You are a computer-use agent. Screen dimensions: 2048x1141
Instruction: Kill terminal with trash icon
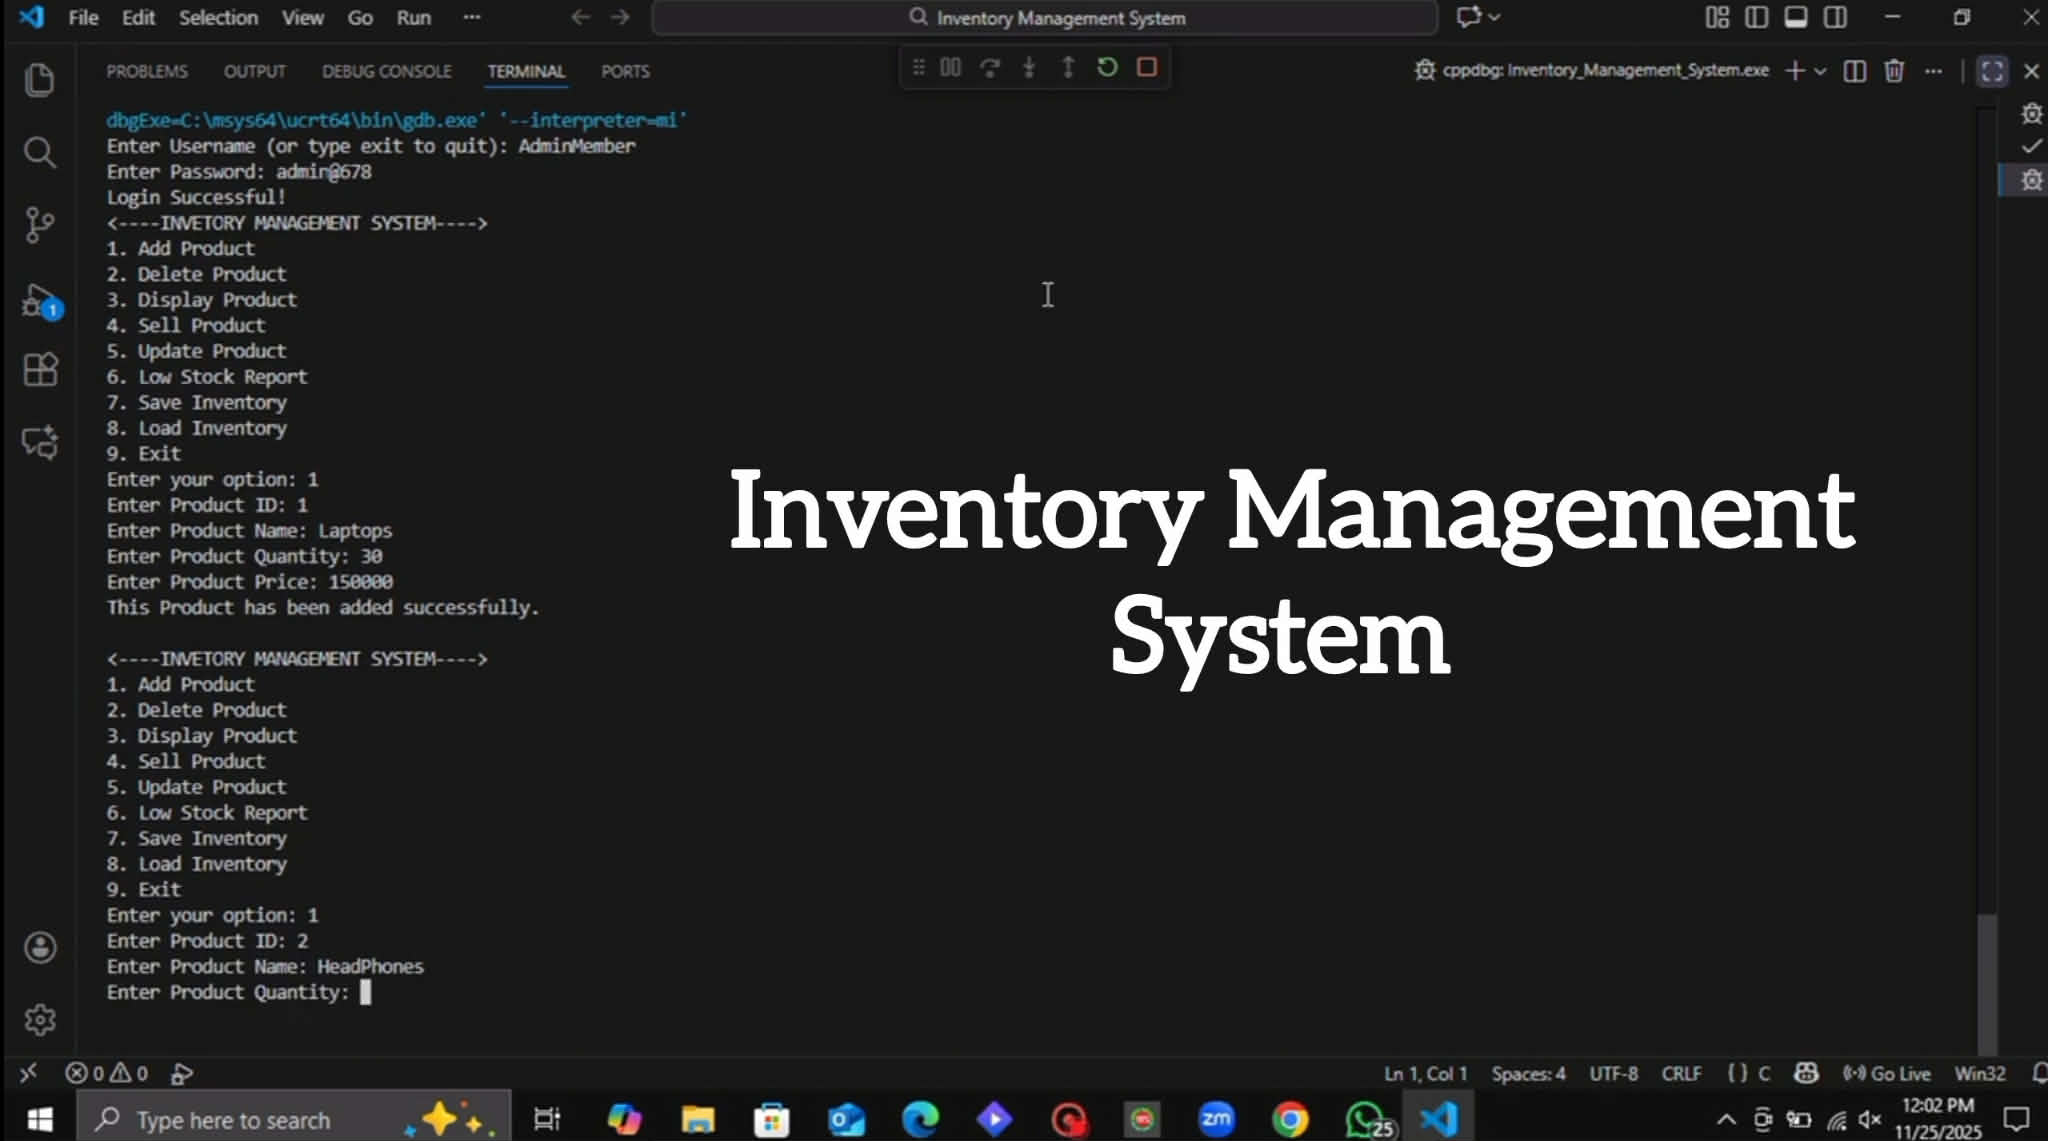tap(1893, 71)
